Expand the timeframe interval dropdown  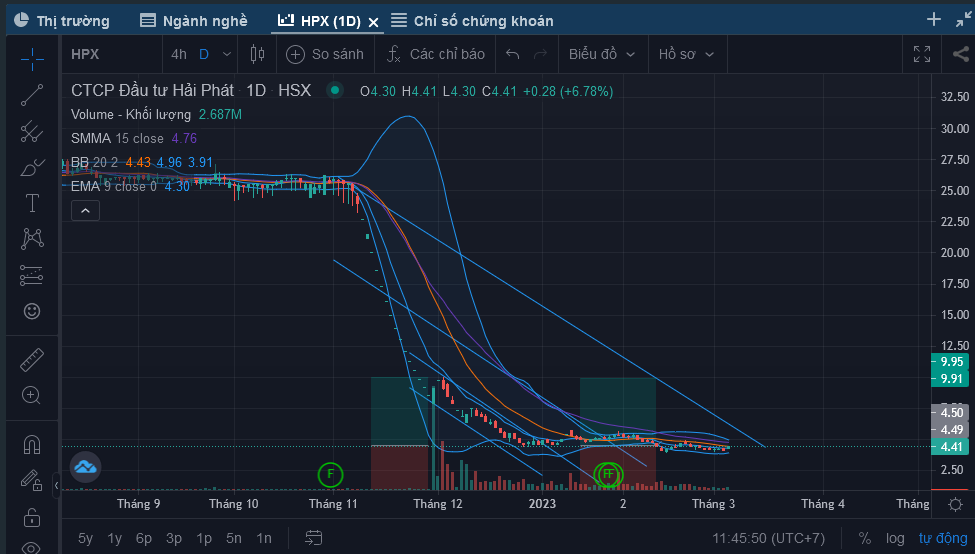point(227,54)
